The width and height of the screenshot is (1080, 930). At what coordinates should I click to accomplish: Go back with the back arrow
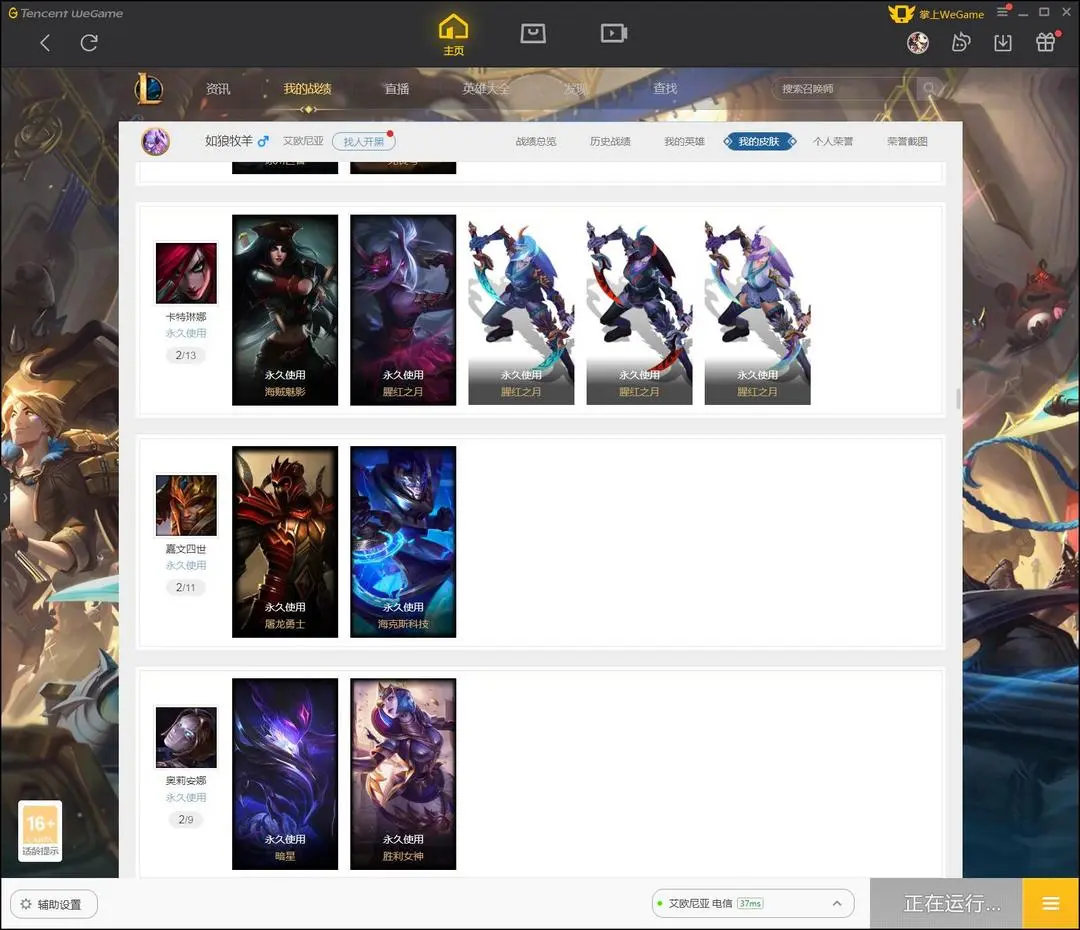pos(45,43)
